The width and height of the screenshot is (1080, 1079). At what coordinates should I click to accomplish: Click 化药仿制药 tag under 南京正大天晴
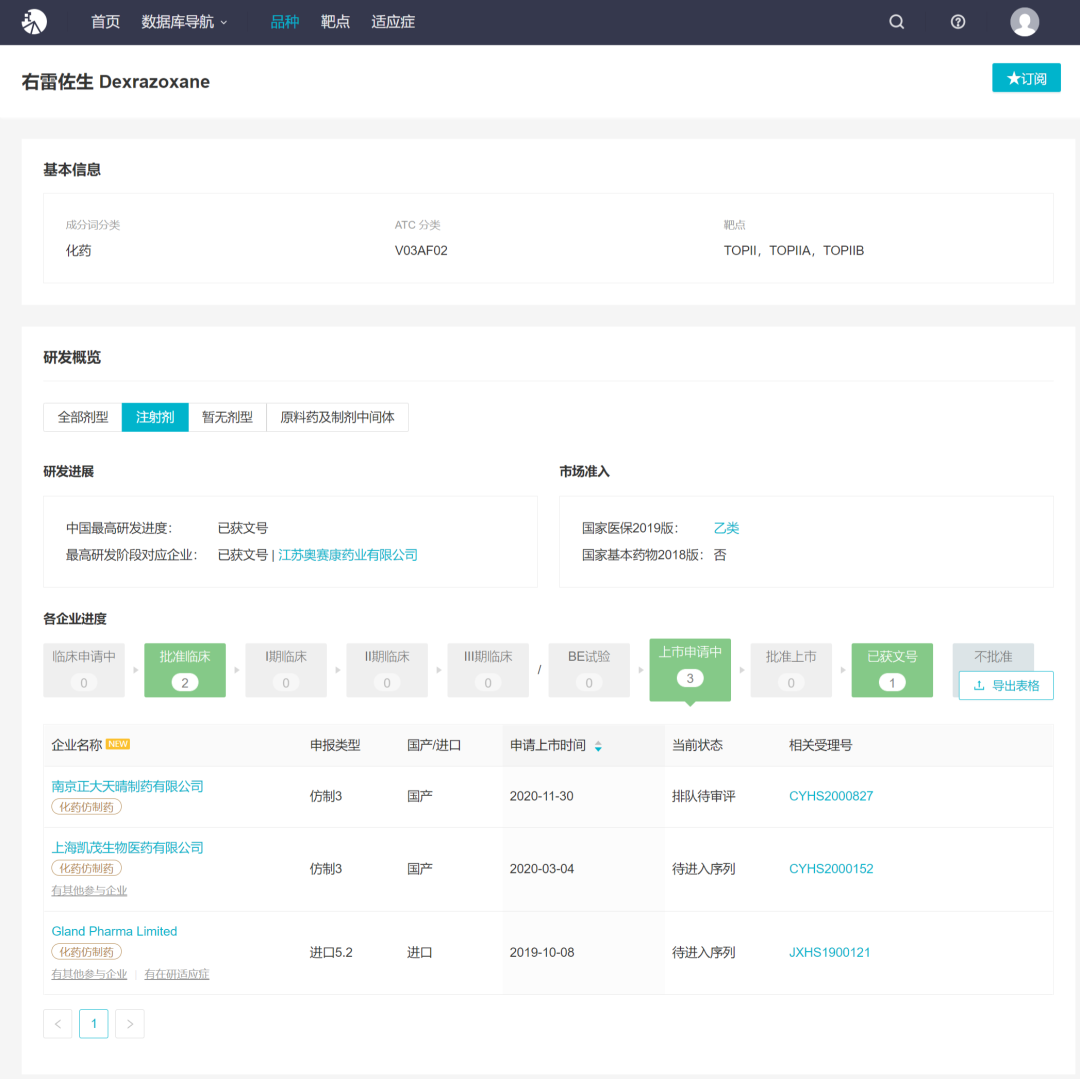click(x=87, y=807)
